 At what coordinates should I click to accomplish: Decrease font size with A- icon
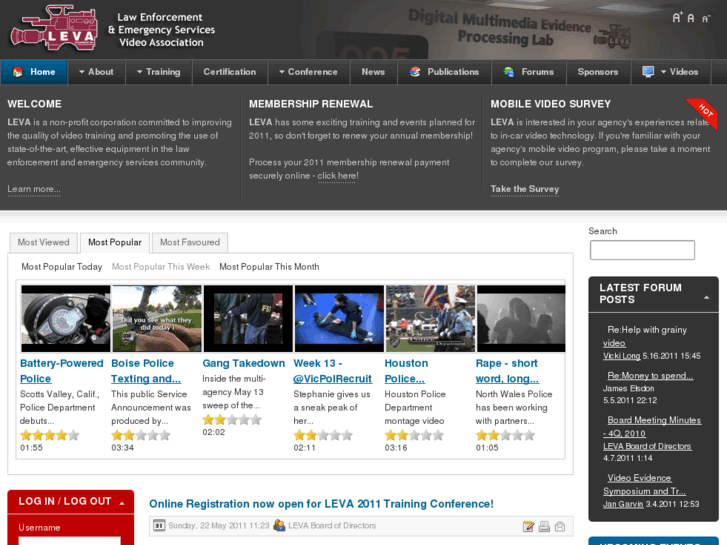[x=706, y=19]
